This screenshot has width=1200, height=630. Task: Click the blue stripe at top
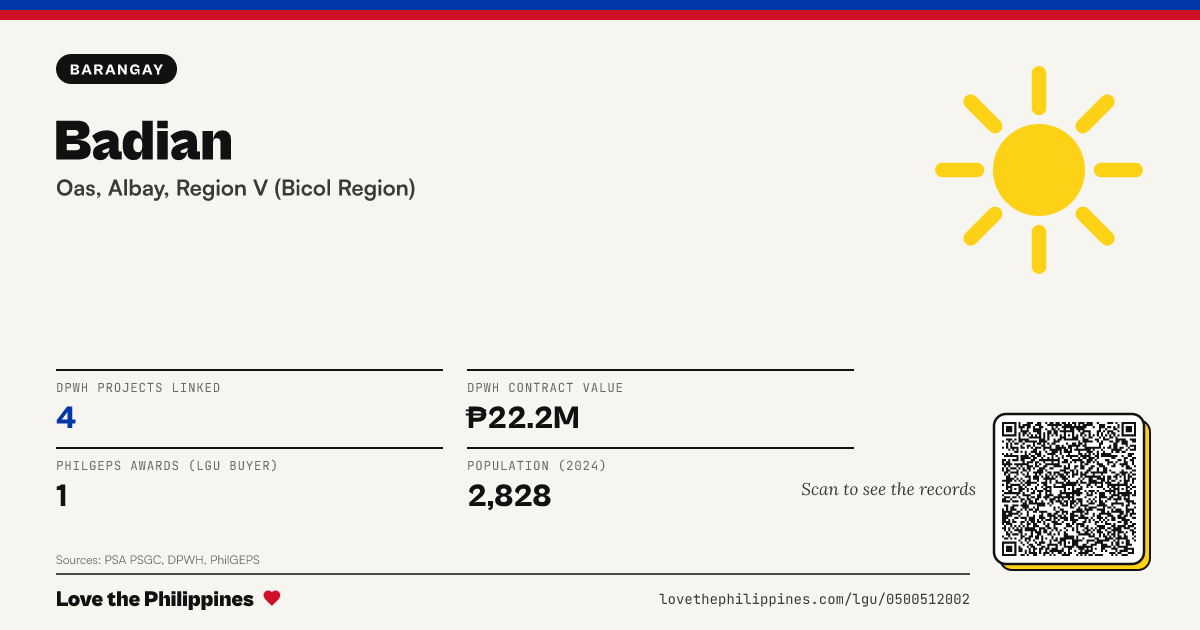(x=600, y=5)
